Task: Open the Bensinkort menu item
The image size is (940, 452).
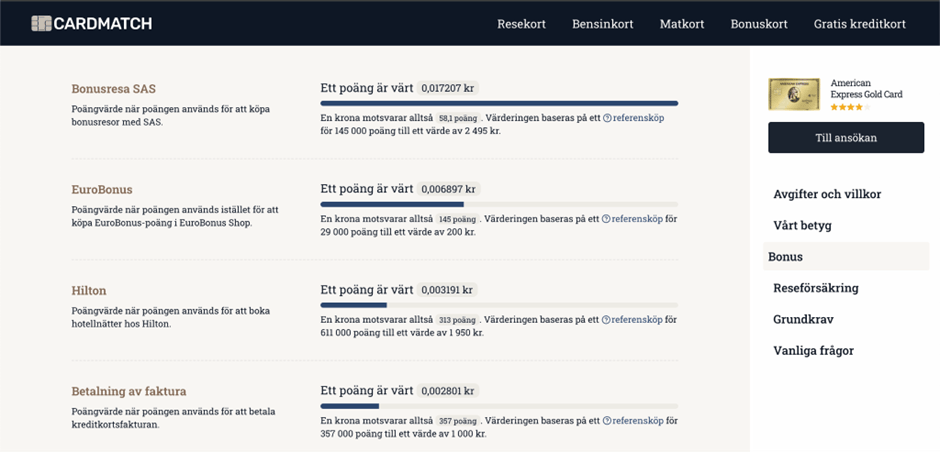Action: click(602, 24)
